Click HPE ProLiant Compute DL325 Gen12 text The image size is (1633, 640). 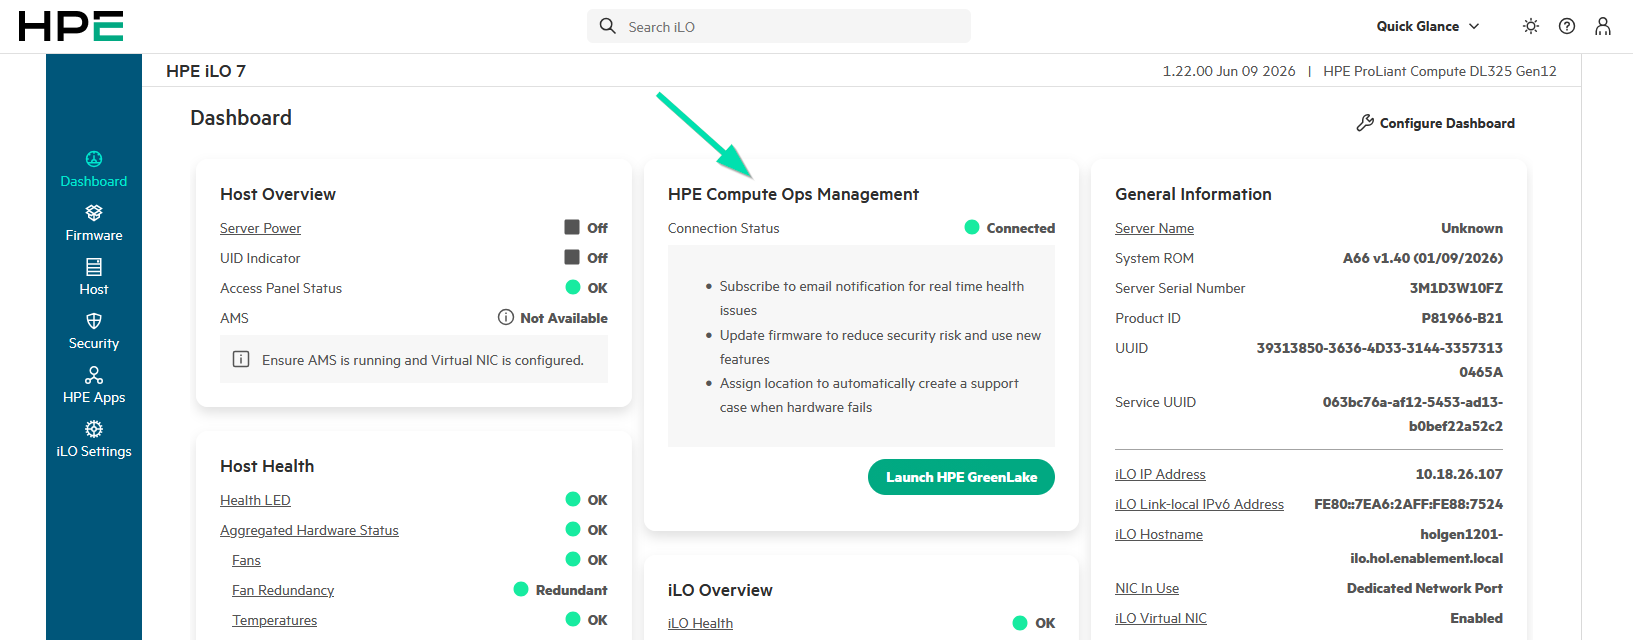pos(1440,71)
